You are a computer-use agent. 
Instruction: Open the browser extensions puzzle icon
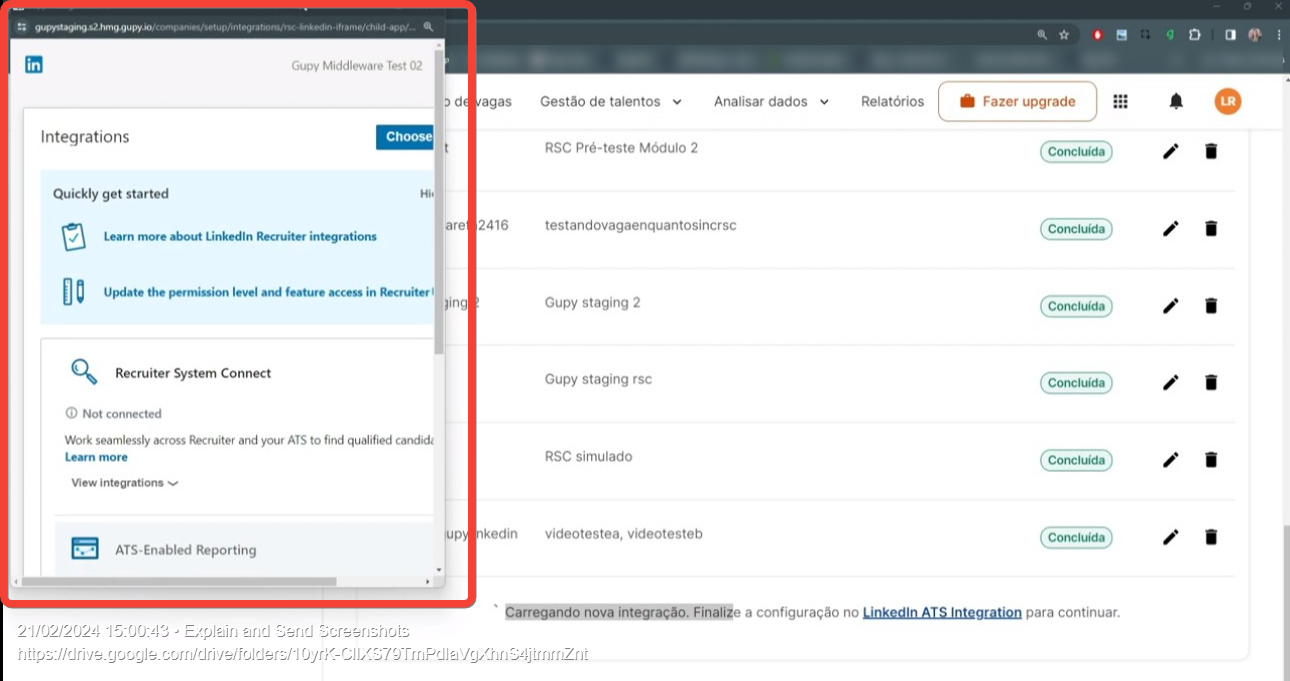[1194, 34]
